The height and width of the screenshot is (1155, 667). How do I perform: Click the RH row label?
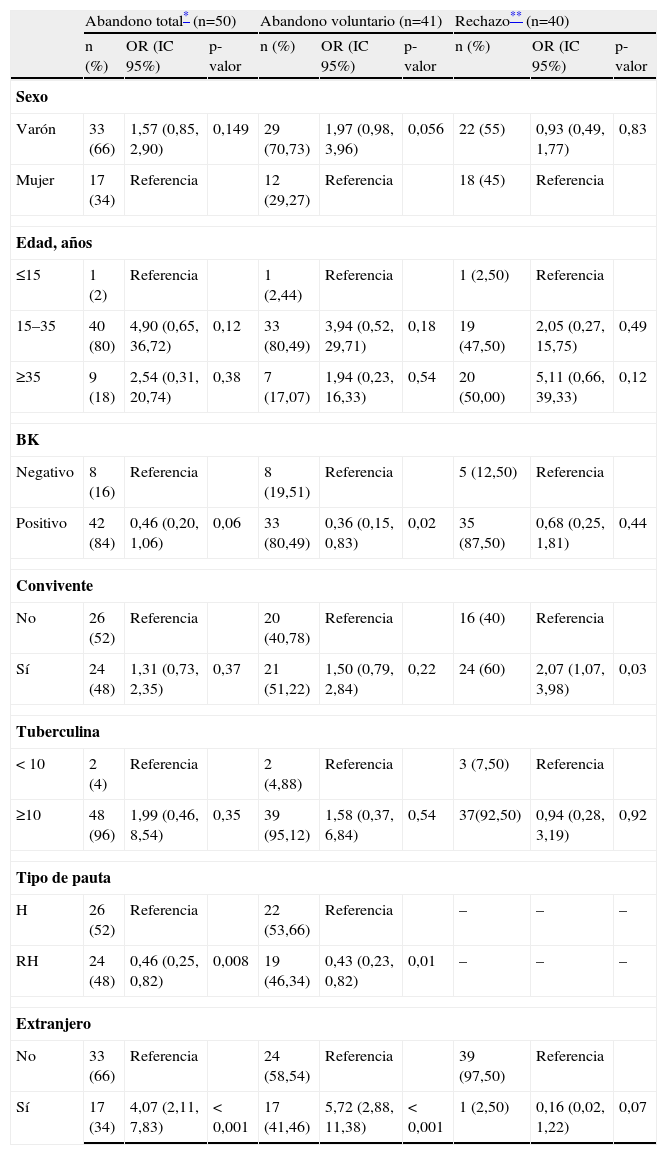click(27, 961)
